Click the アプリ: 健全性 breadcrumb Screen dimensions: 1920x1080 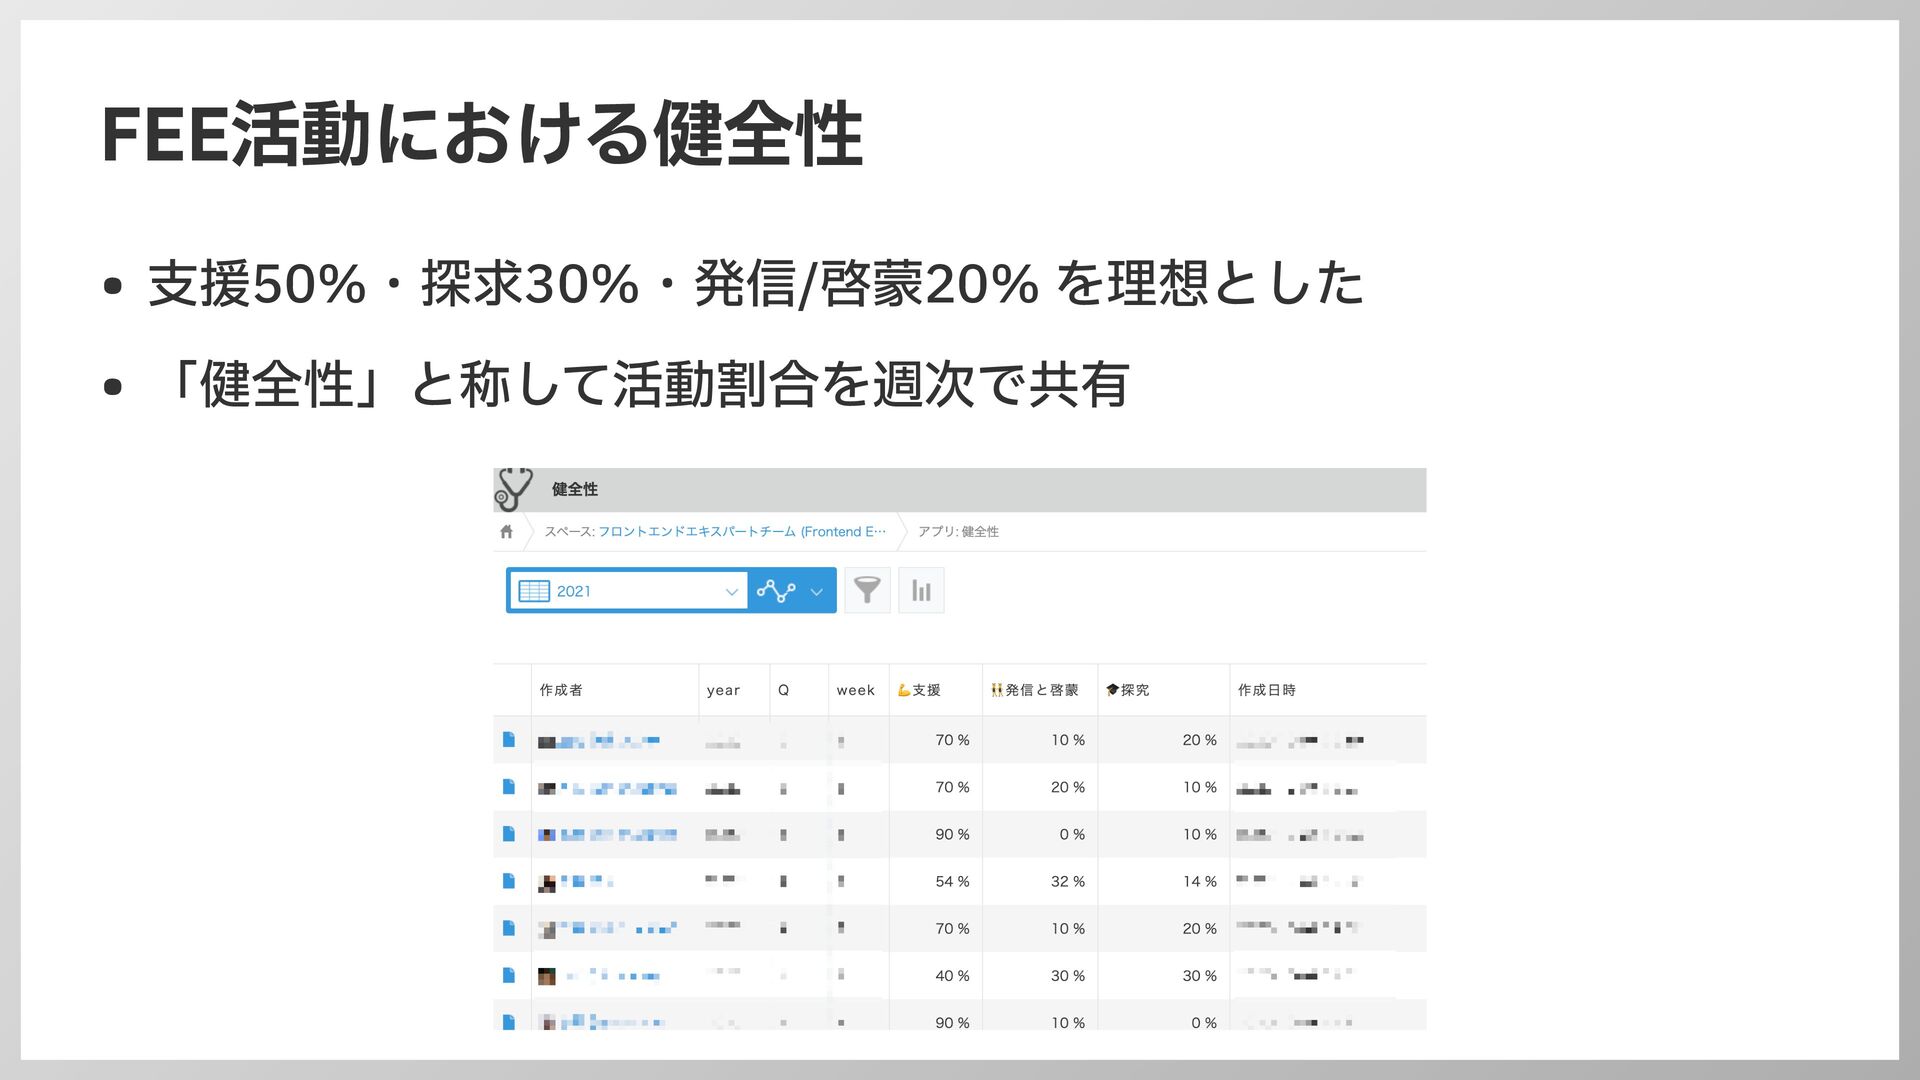click(x=958, y=532)
